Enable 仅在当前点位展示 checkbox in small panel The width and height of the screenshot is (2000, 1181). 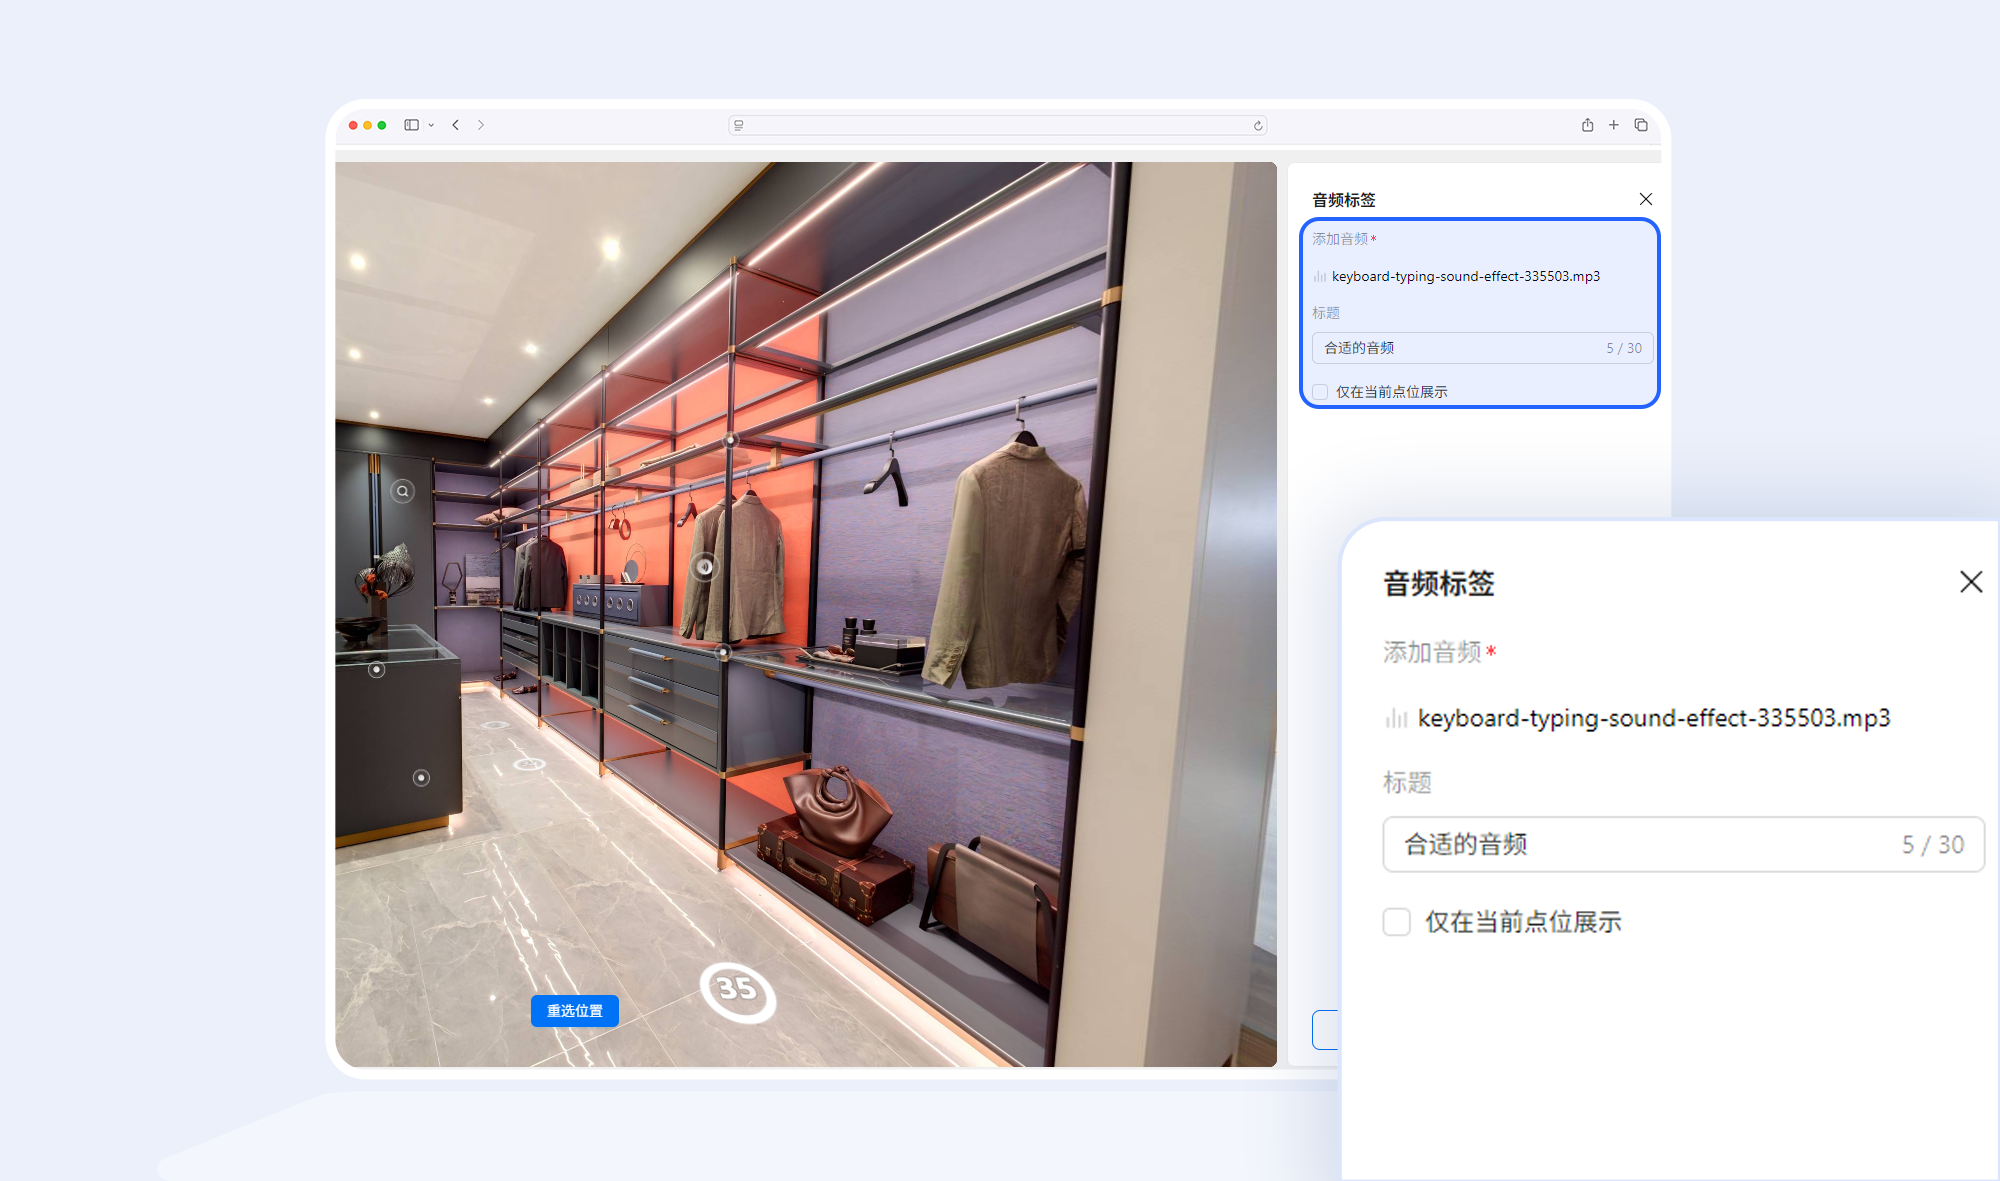[1320, 392]
